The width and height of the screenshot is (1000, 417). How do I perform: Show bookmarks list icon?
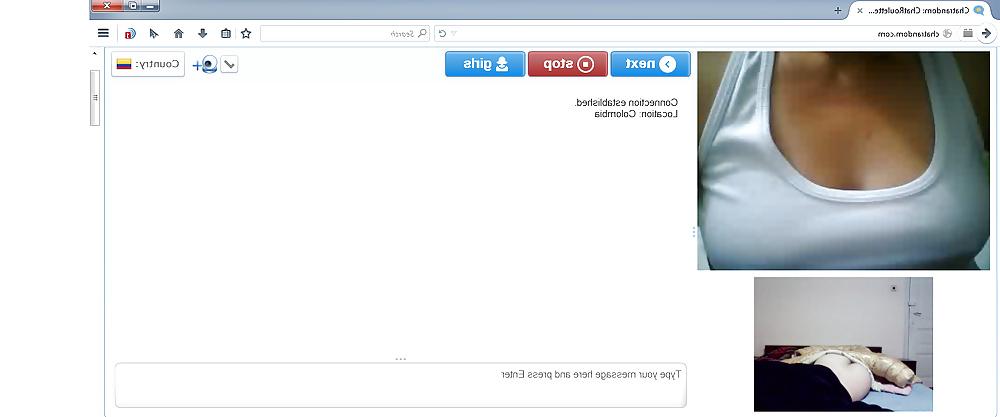tap(226, 33)
